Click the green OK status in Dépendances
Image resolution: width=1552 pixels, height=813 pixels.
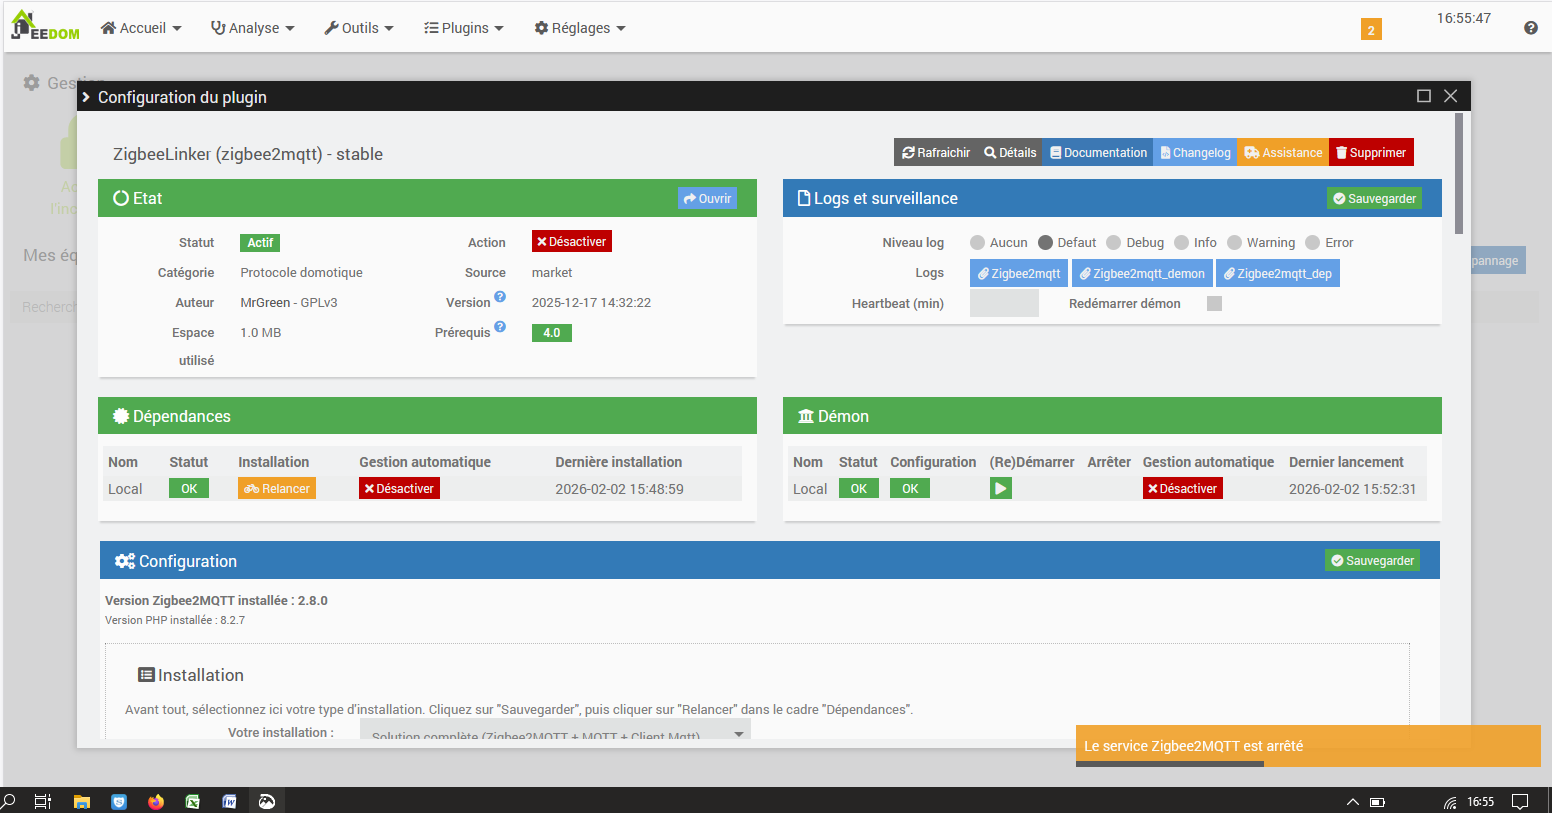(x=189, y=489)
